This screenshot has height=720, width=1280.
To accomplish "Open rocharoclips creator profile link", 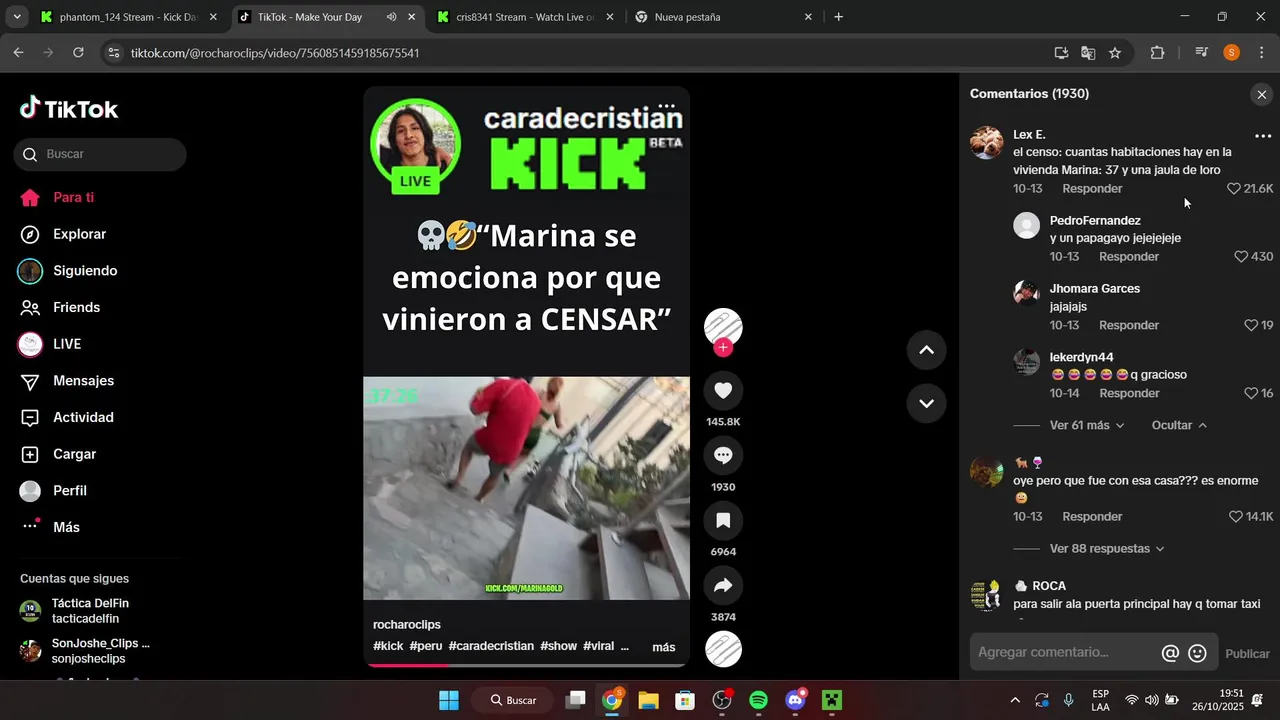I will [x=407, y=625].
